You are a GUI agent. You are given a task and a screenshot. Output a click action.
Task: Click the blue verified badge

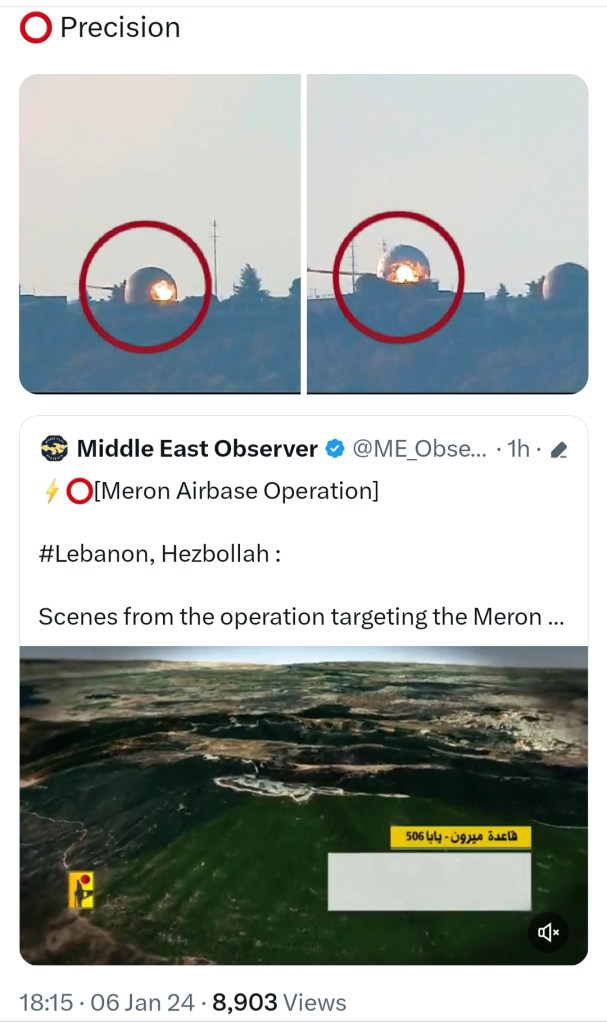click(x=335, y=450)
